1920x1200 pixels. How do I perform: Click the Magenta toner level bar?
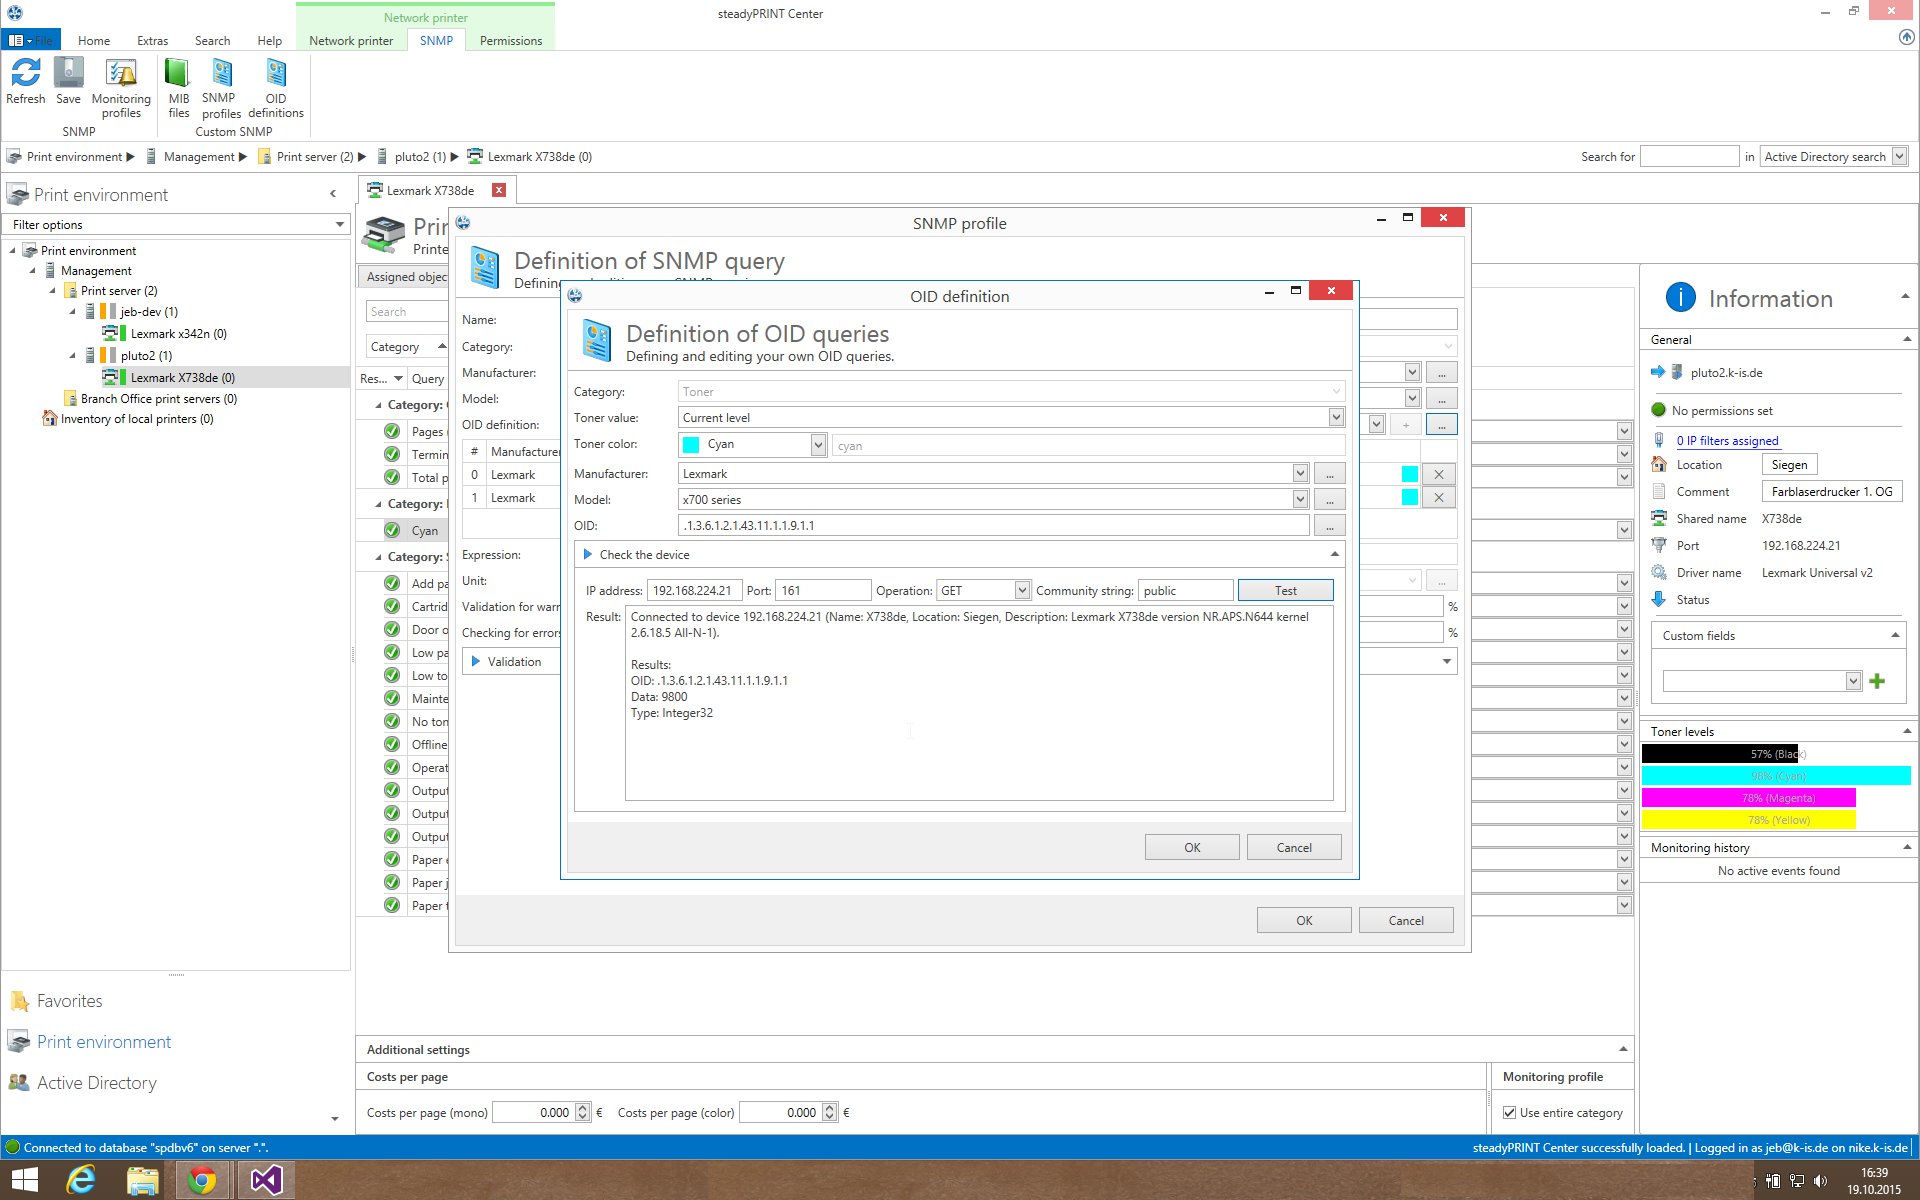(x=1748, y=798)
